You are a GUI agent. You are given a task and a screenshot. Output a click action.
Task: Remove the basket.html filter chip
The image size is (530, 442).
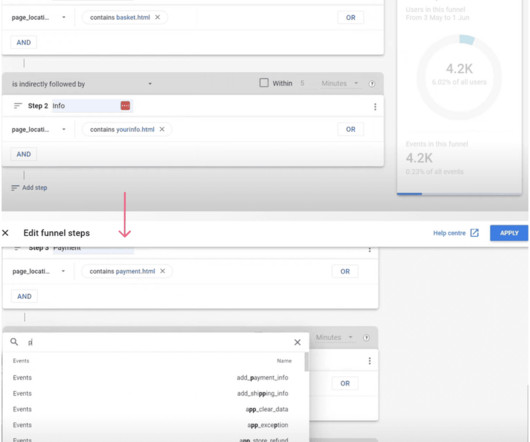coord(158,17)
